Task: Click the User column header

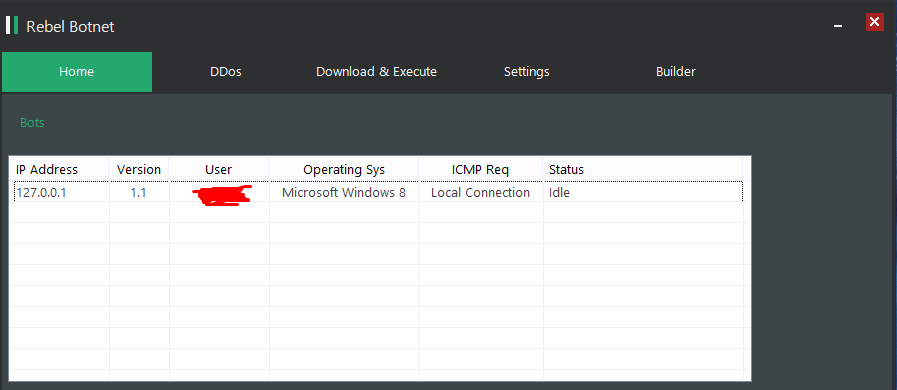Action: click(219, 169)
